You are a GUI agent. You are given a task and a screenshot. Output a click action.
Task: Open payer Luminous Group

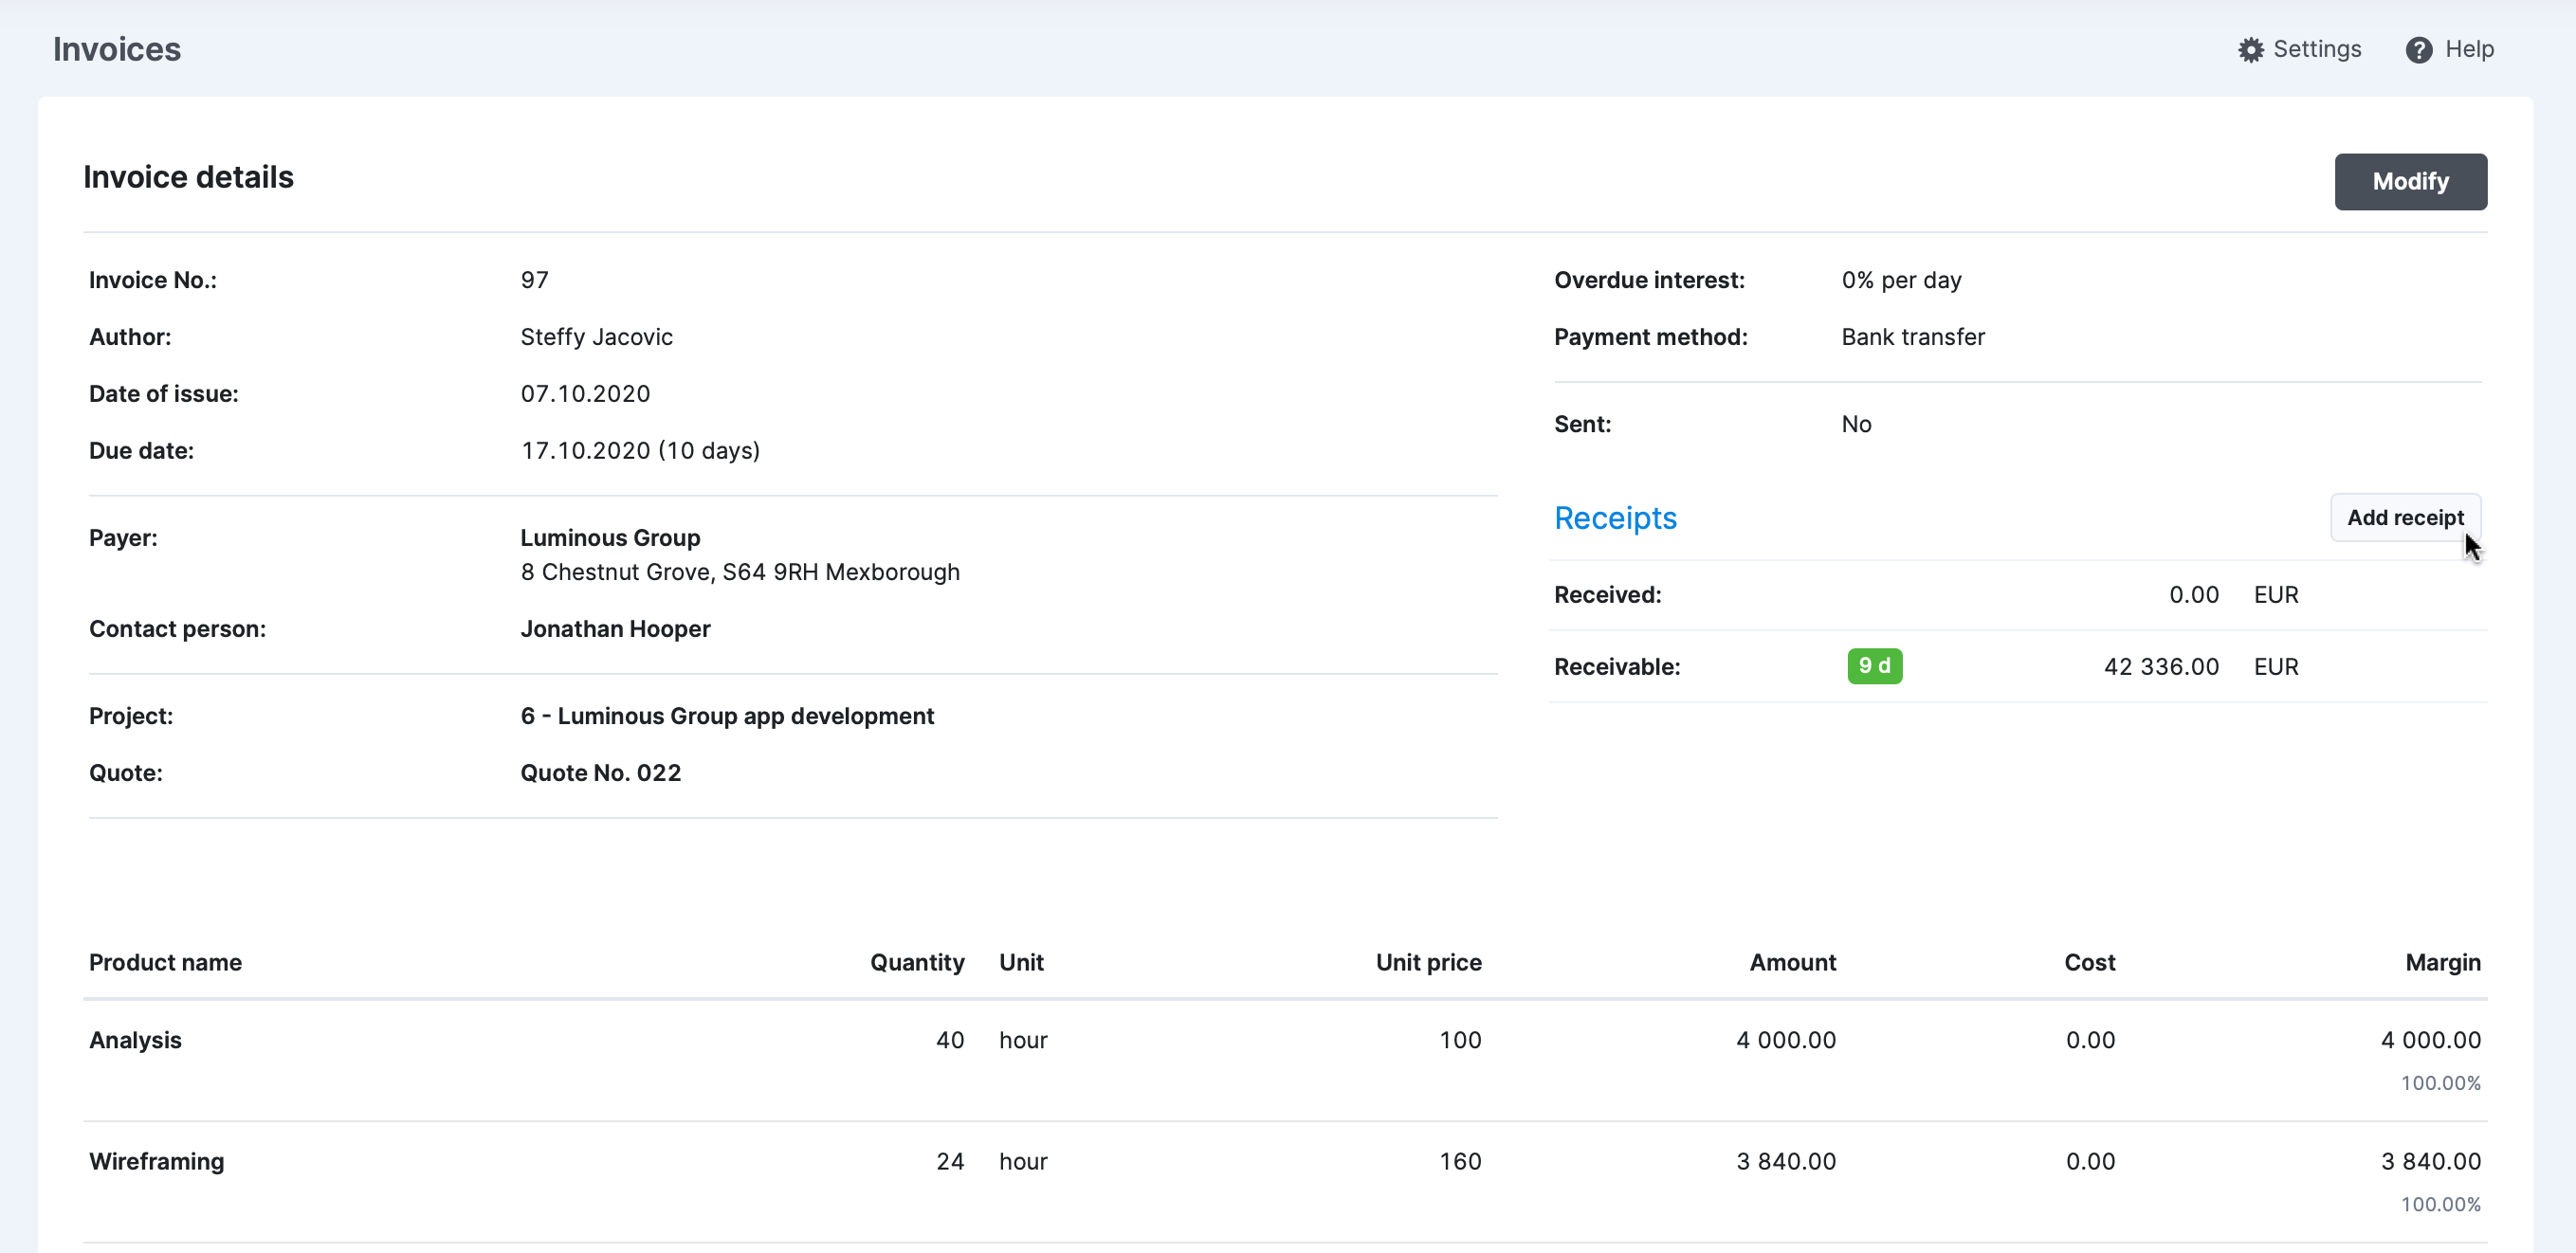click(610, 537)
